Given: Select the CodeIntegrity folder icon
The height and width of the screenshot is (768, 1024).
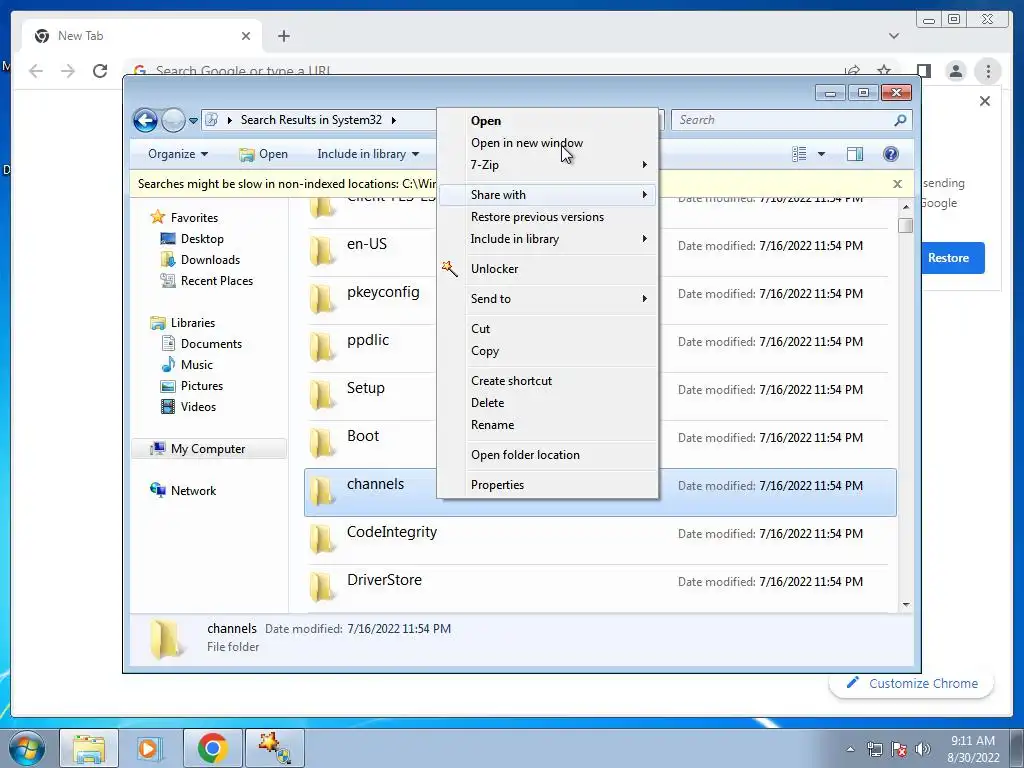Looking at the screenshot, I should [321, 539].
